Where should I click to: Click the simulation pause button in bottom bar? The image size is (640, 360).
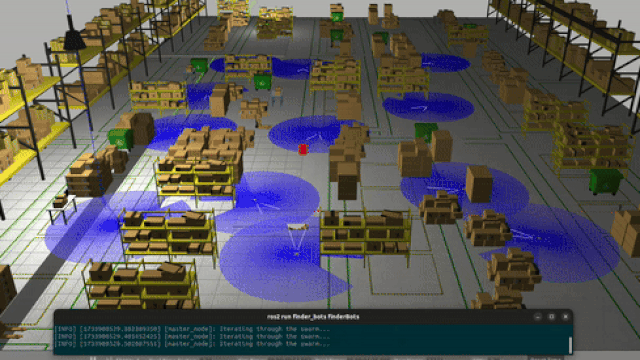coord(93,358)
